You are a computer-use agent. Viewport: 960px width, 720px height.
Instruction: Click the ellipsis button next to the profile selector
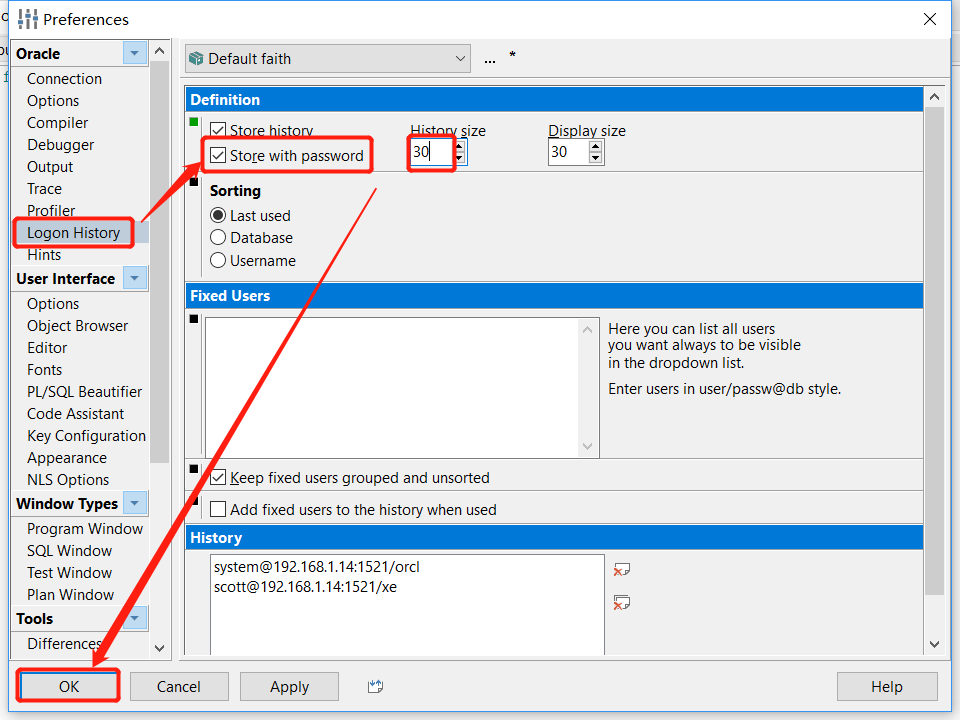click(x=489, y=58)
